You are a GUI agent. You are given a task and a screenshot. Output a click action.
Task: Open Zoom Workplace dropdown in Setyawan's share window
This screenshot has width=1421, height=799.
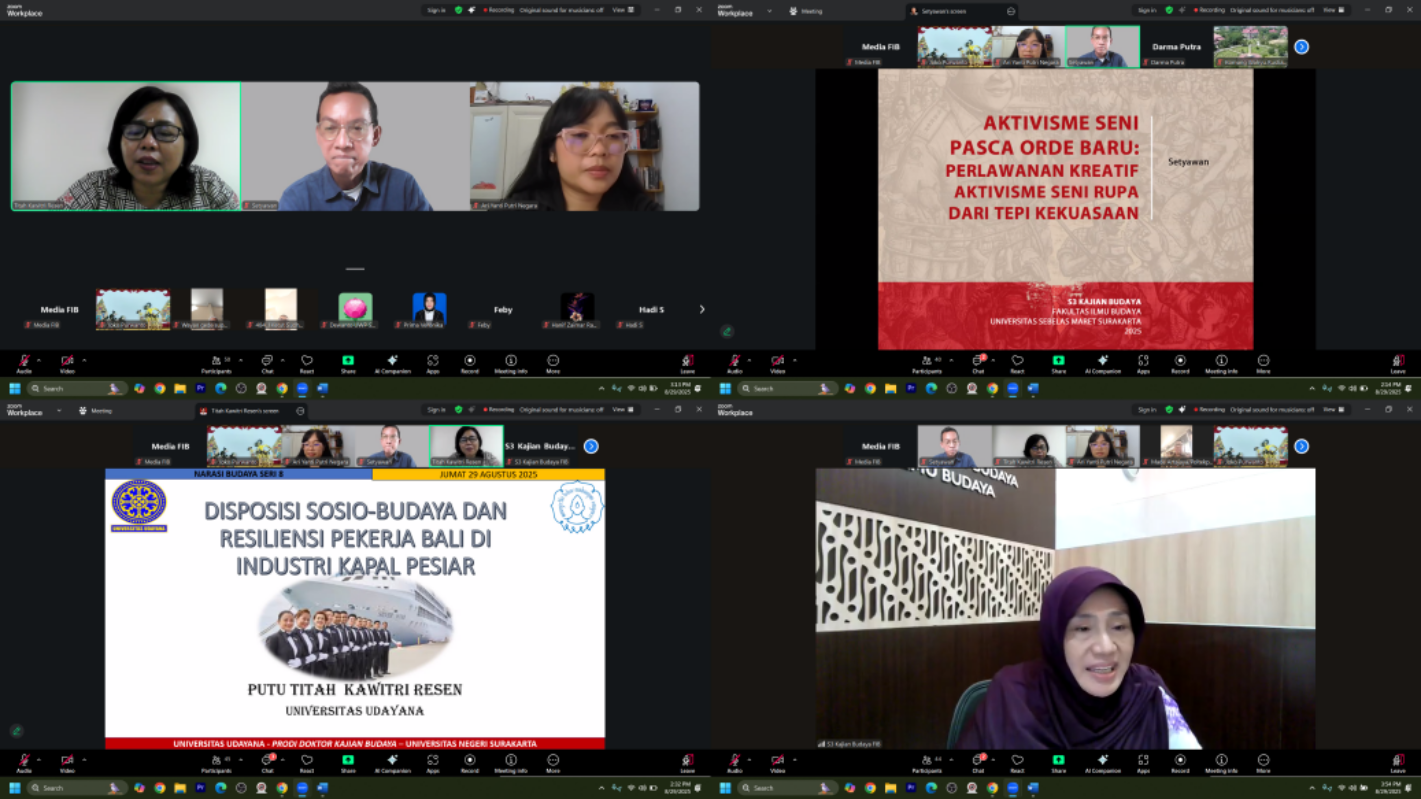coord(769,11)
